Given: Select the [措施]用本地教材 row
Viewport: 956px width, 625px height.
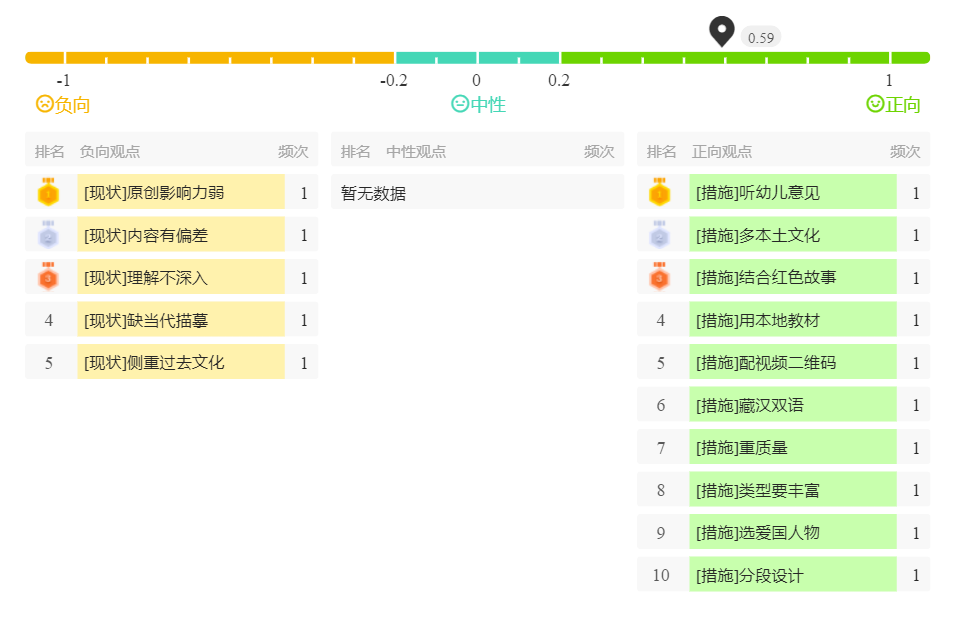Looking at the screenshot, I should (783, 320).
